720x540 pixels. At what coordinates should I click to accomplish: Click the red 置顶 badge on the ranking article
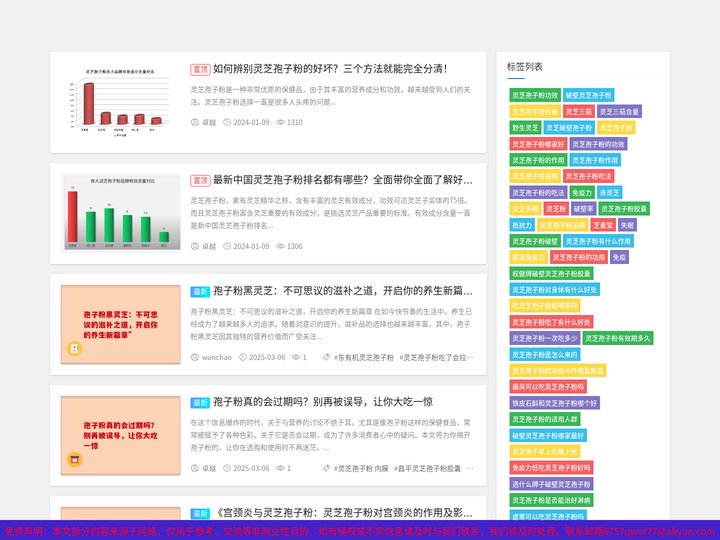click(200, 180)
